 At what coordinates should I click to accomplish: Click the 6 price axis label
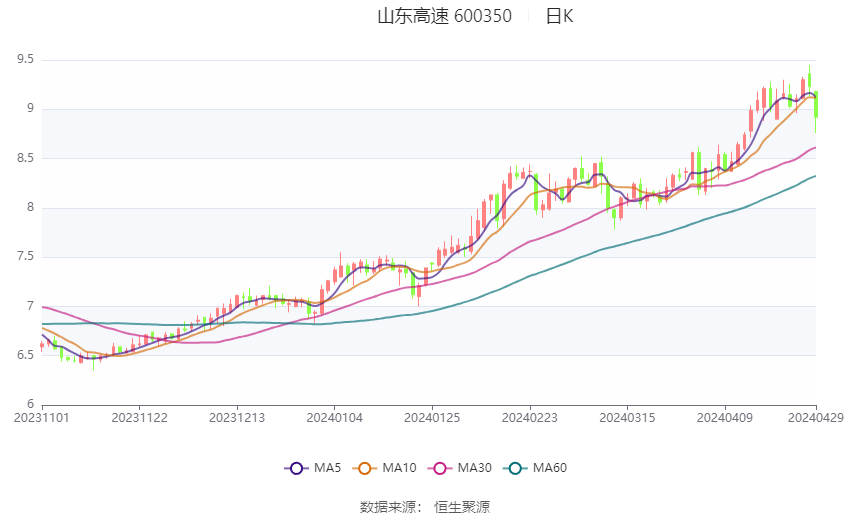30,404
